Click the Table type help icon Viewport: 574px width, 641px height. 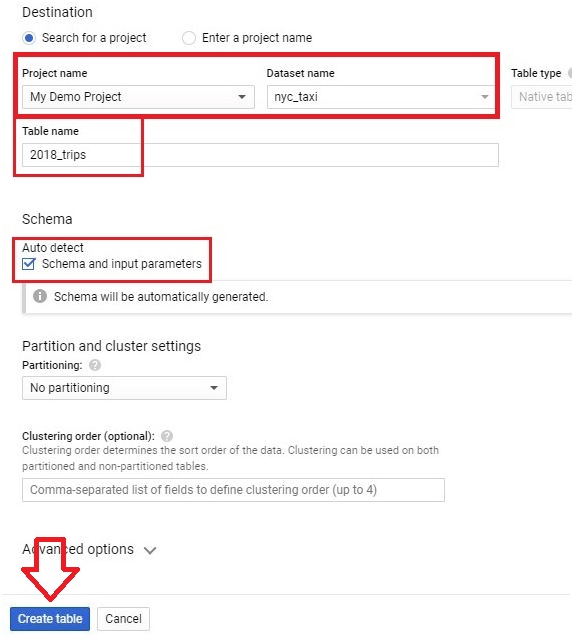(570, 73)
